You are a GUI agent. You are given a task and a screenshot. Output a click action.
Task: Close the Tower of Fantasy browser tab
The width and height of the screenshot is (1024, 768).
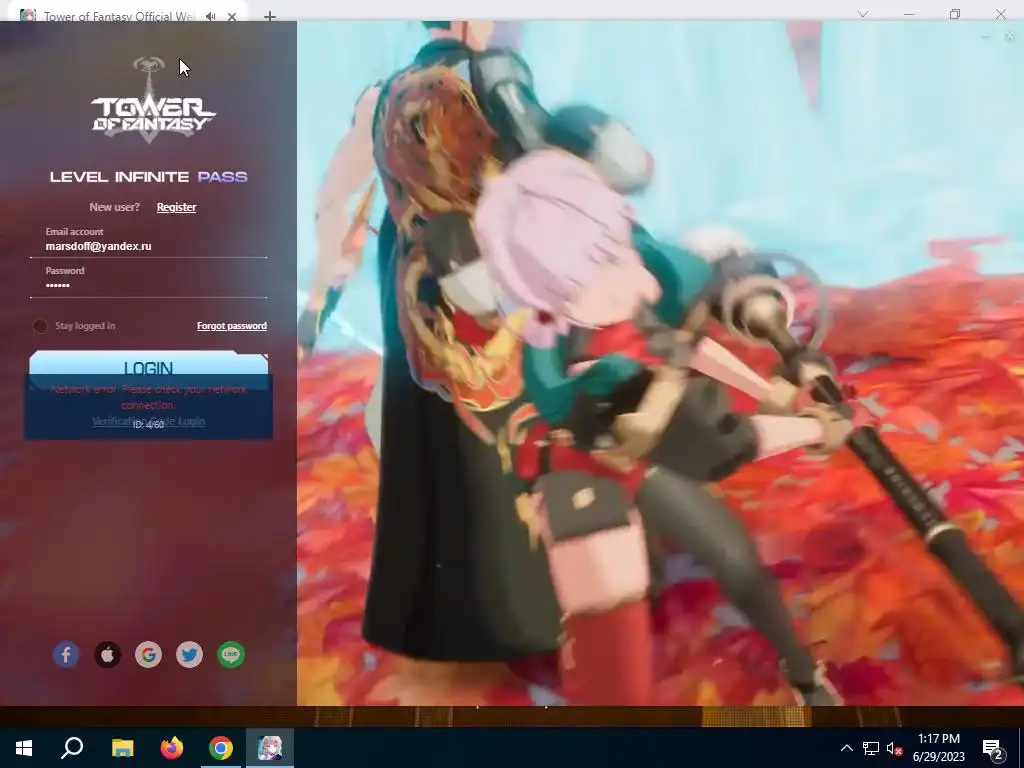pyautogui.click(x=232, y=16)
